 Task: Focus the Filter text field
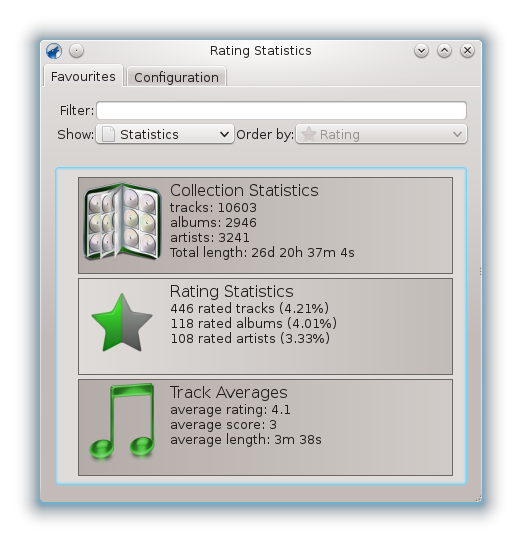(281, 110)
